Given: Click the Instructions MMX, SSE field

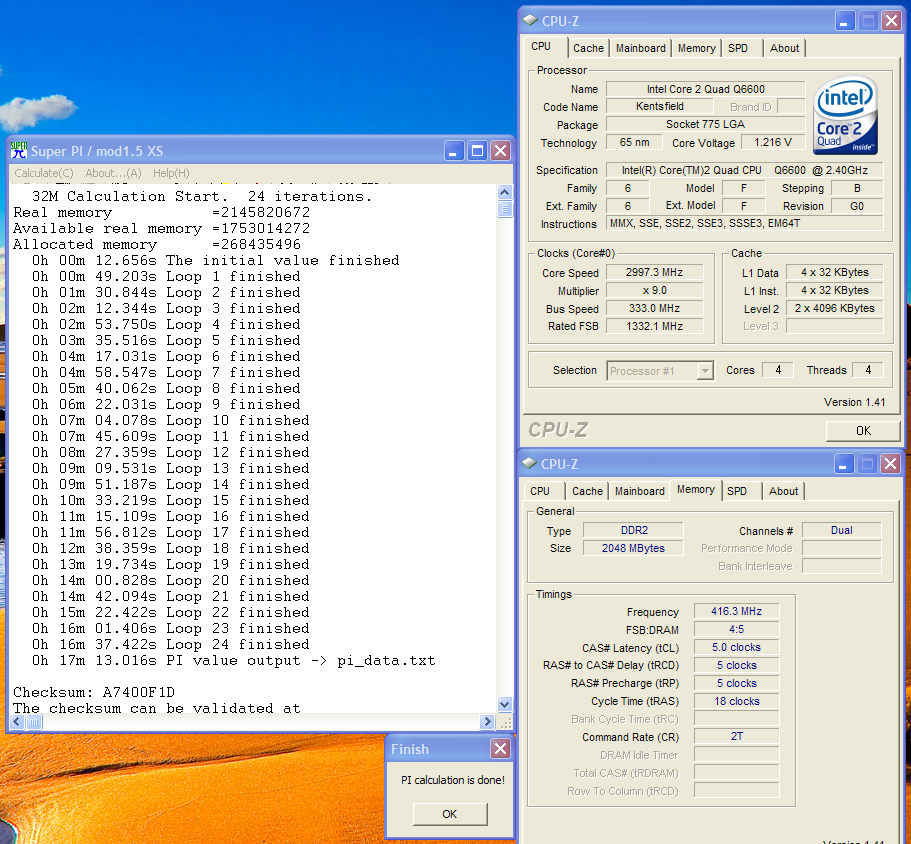Looking at the screenshot, I should (744, 224).
